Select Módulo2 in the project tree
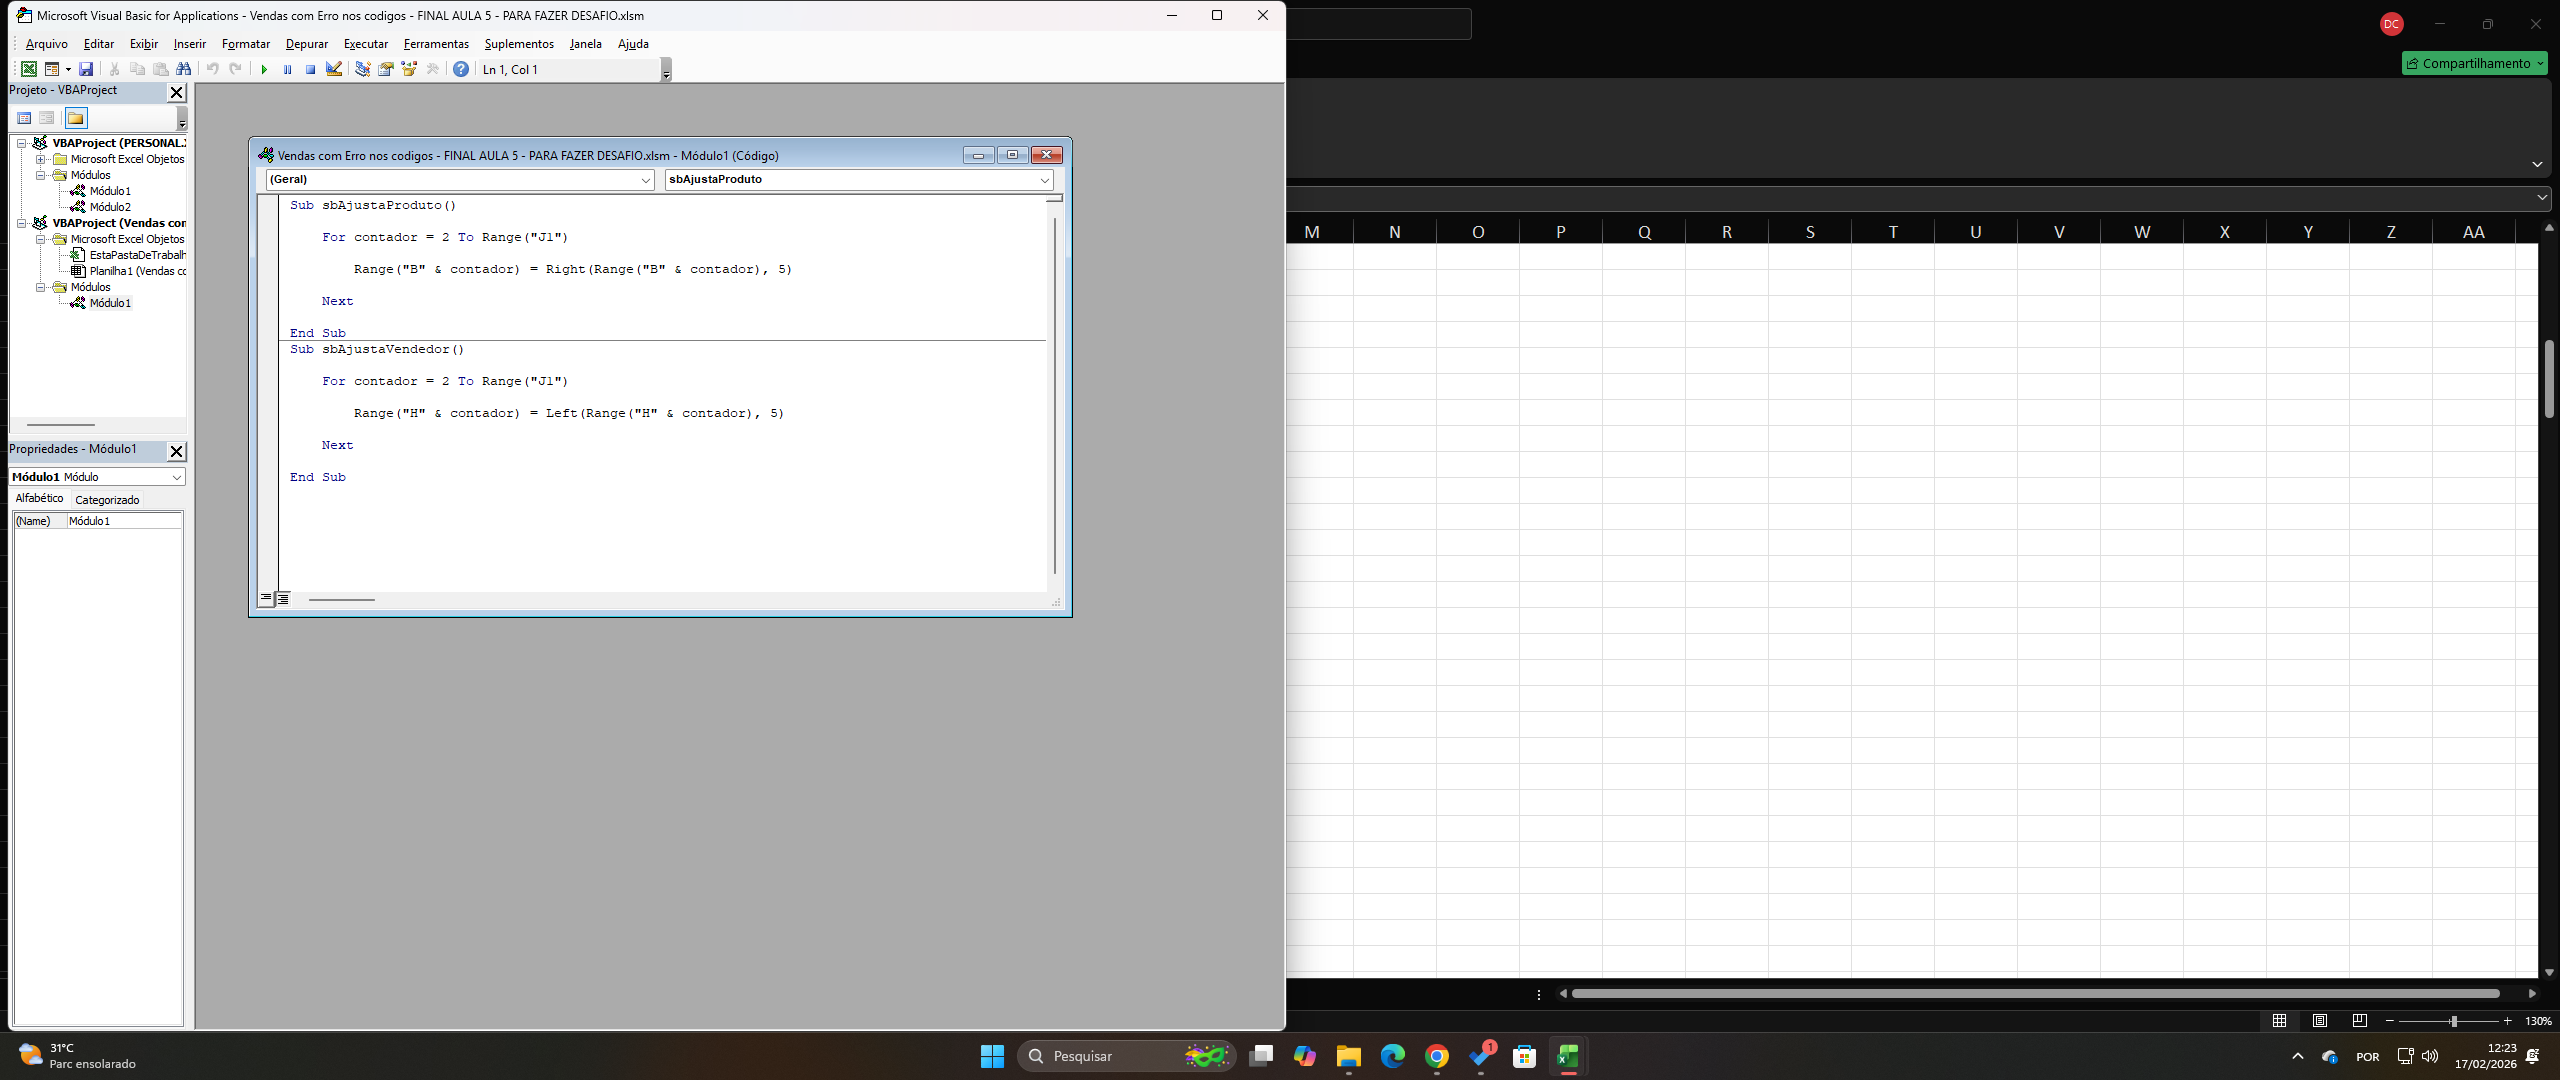The width and height of the screenshot is (2560, 1080). (110, 207)
